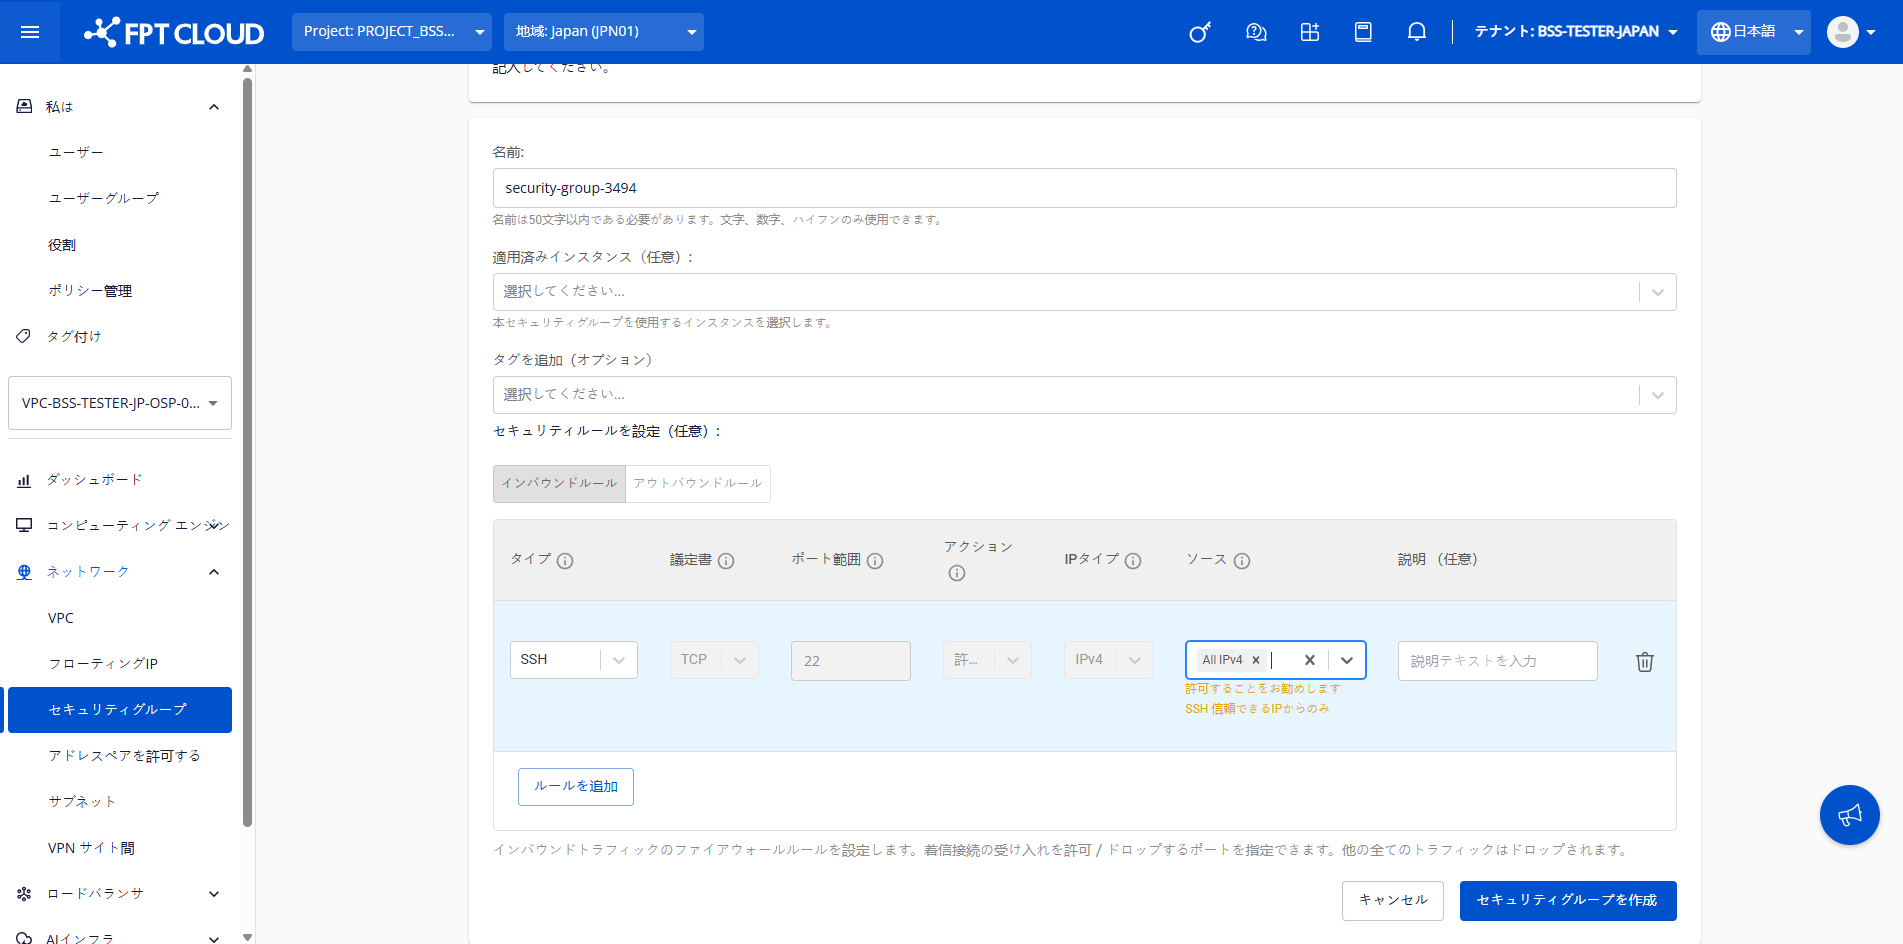Open サブネット in the sidebar
The image size is (1903, 944).
point(82,802)
